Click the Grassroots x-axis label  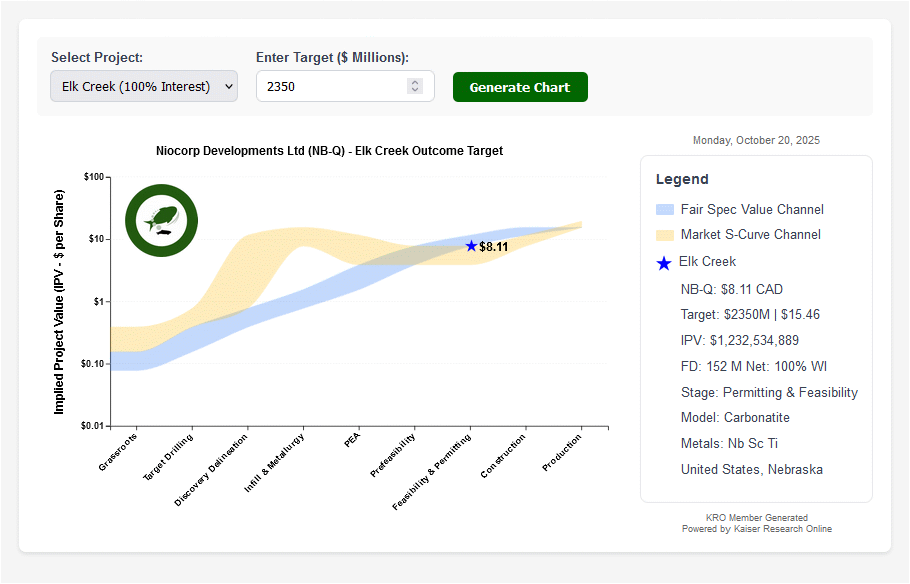click(x=118, y=452)
